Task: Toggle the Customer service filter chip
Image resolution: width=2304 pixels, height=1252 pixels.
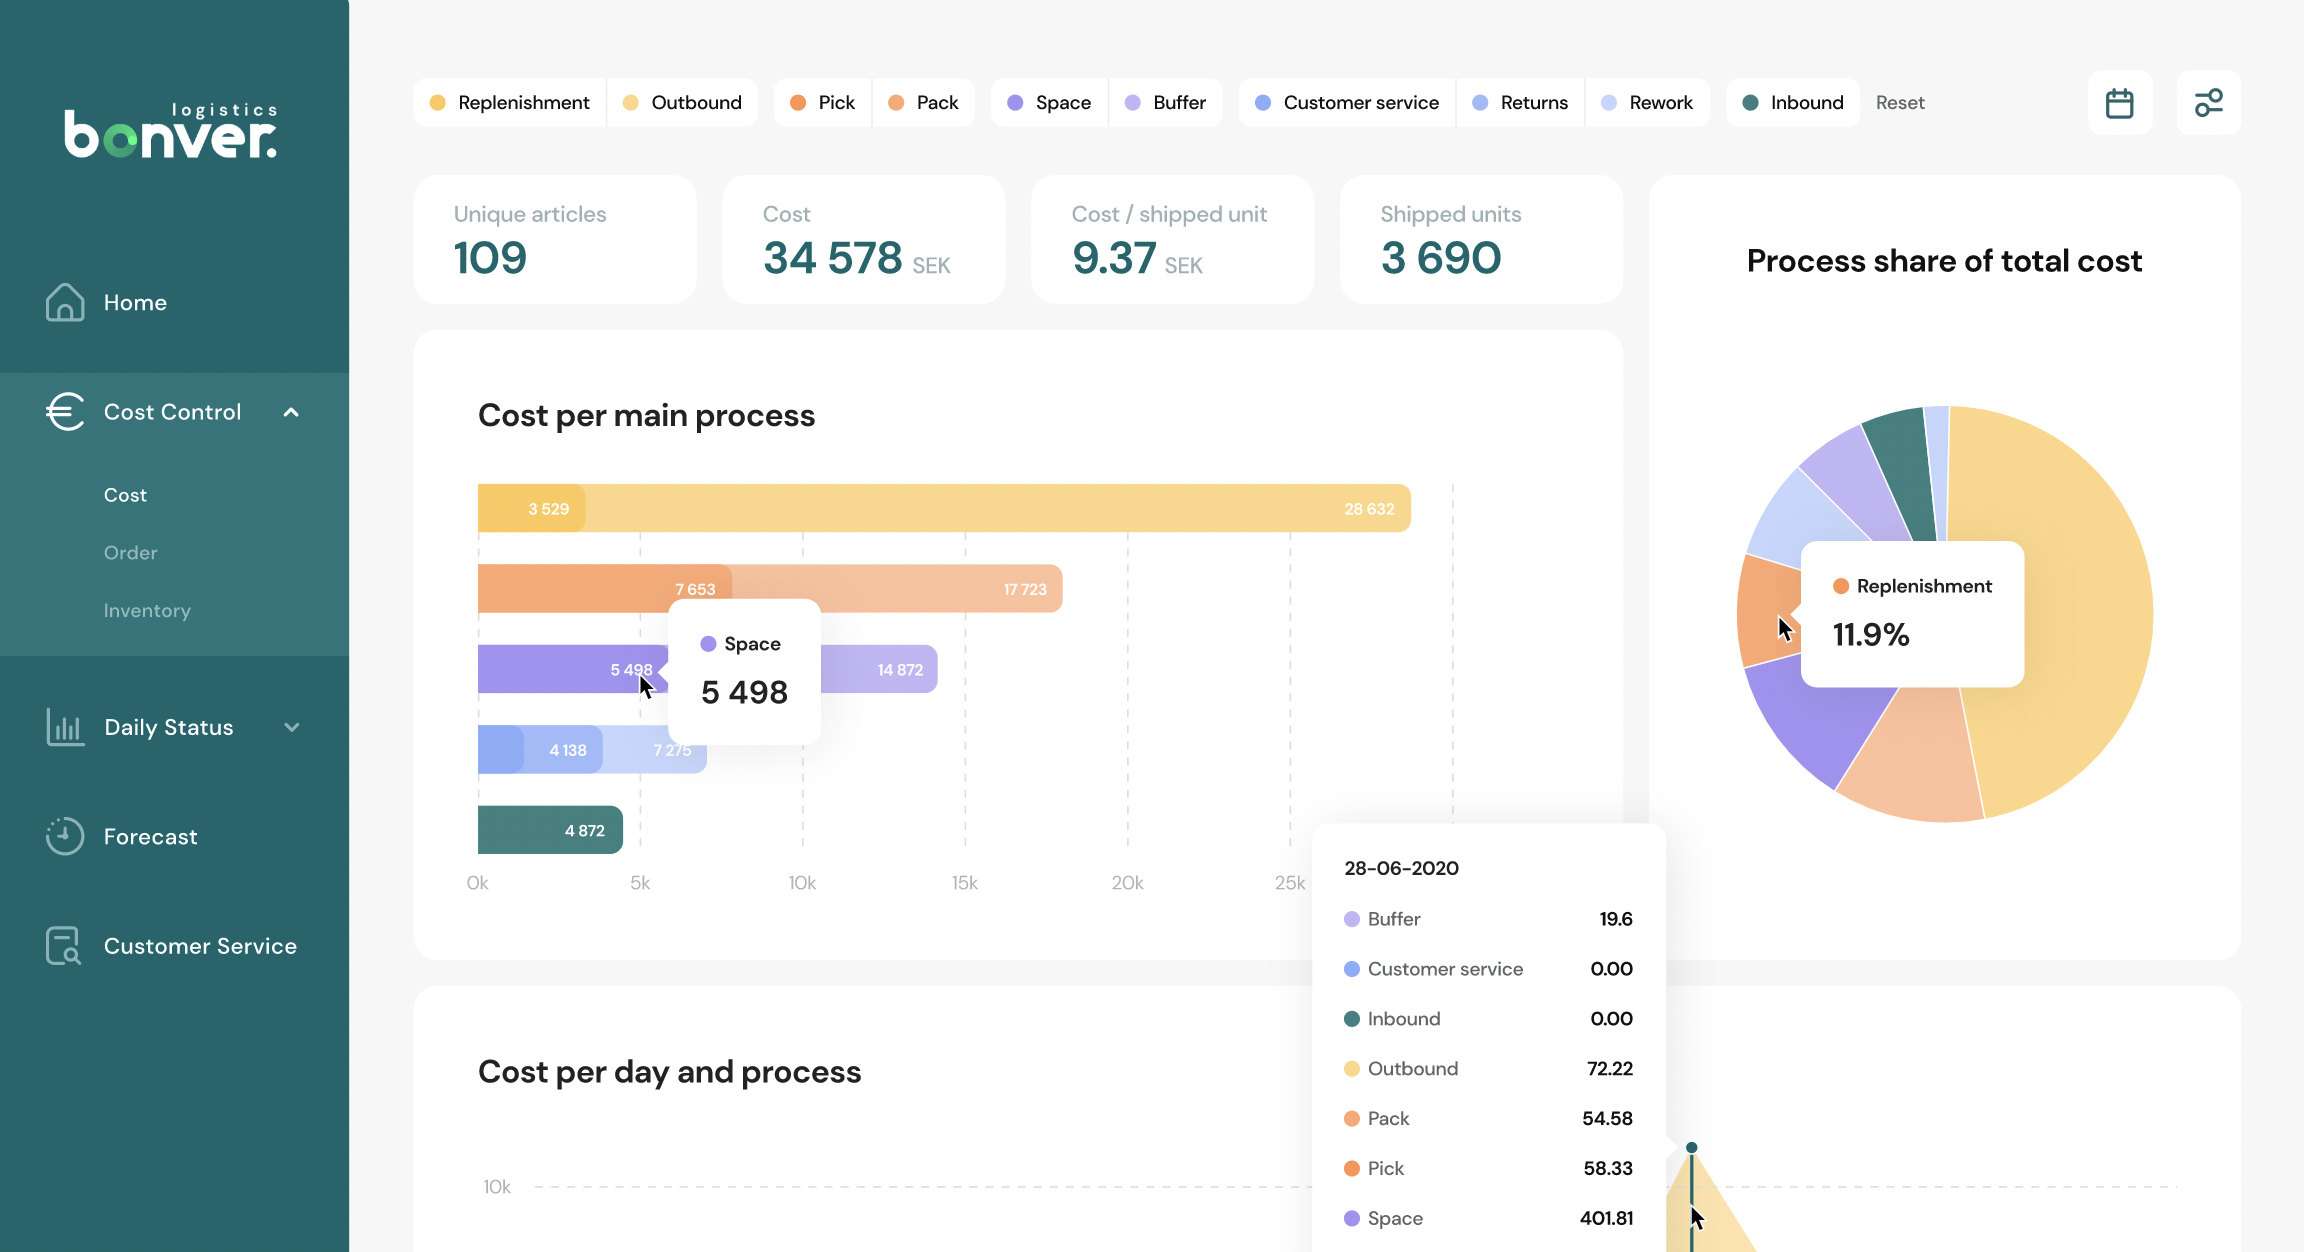Action: [1347, 102]
